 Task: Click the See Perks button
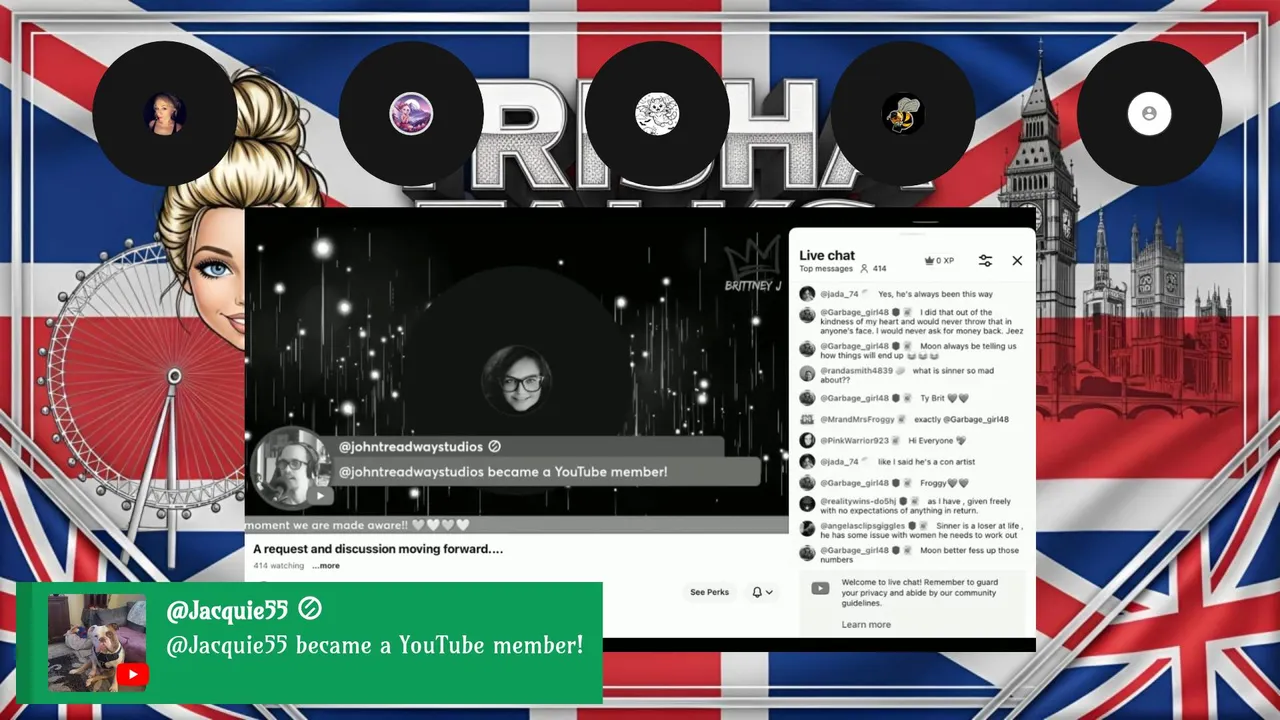pos(709,592)
